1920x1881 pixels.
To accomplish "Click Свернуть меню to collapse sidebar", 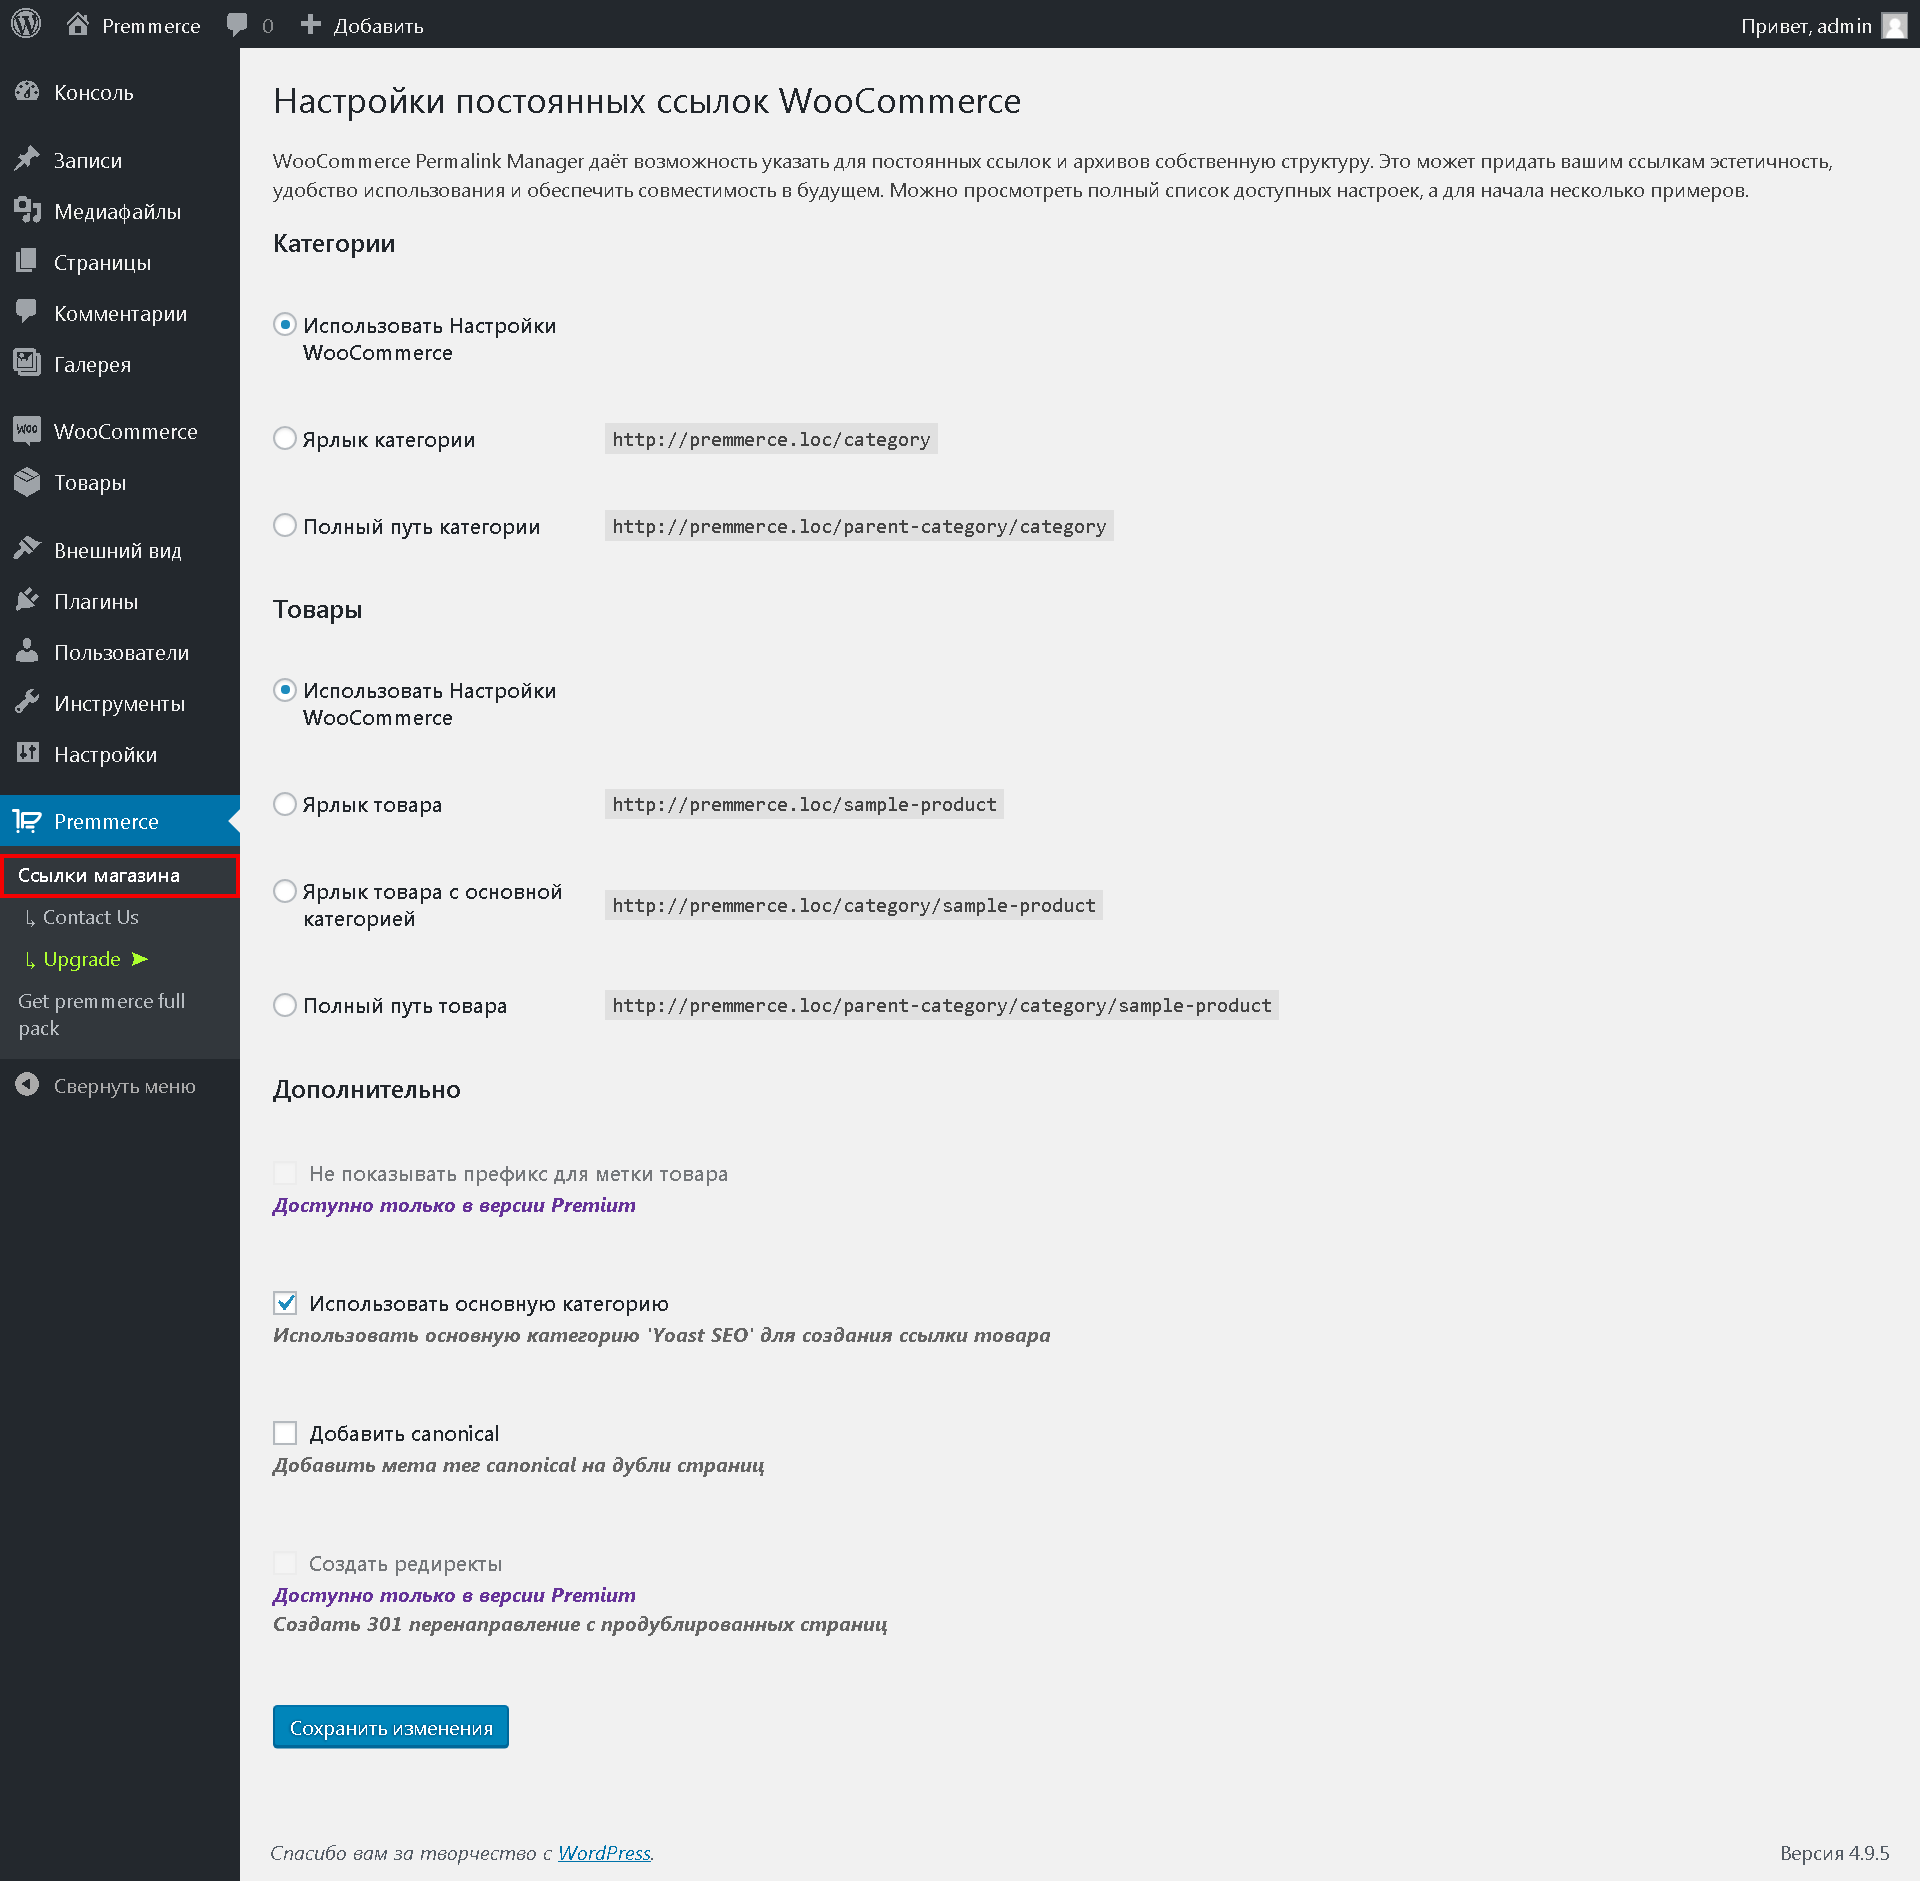I will click(x=120, y=1086).
